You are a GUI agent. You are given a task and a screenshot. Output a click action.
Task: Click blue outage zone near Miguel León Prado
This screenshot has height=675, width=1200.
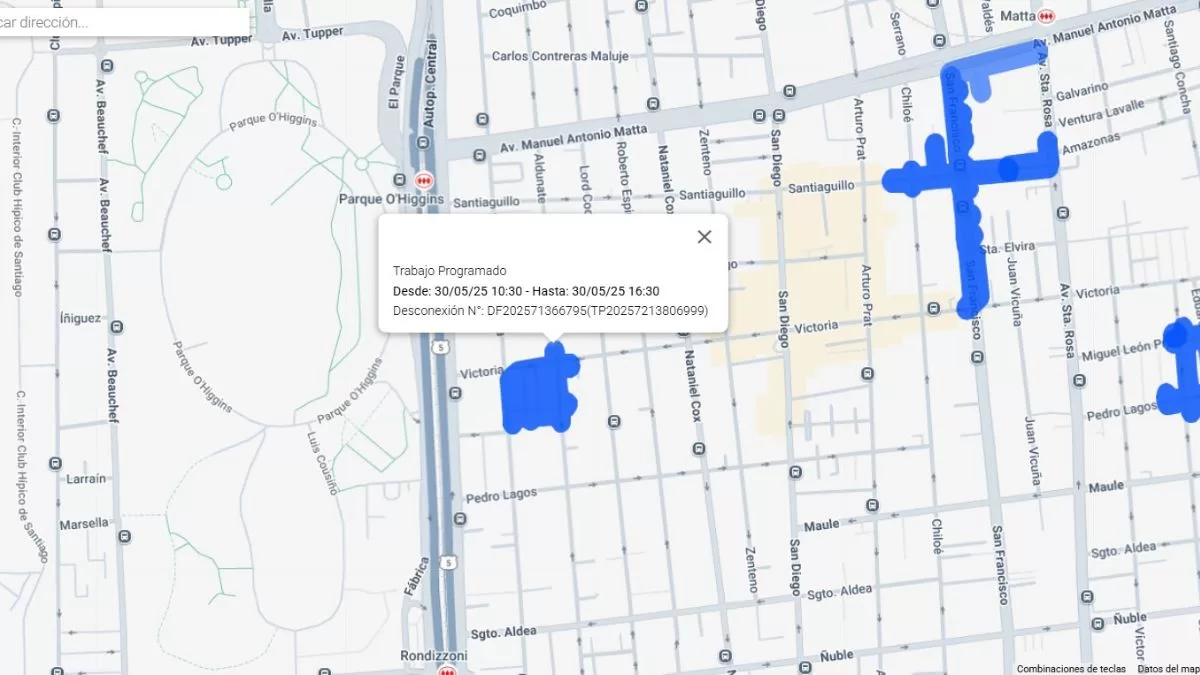click(1182, 368)
